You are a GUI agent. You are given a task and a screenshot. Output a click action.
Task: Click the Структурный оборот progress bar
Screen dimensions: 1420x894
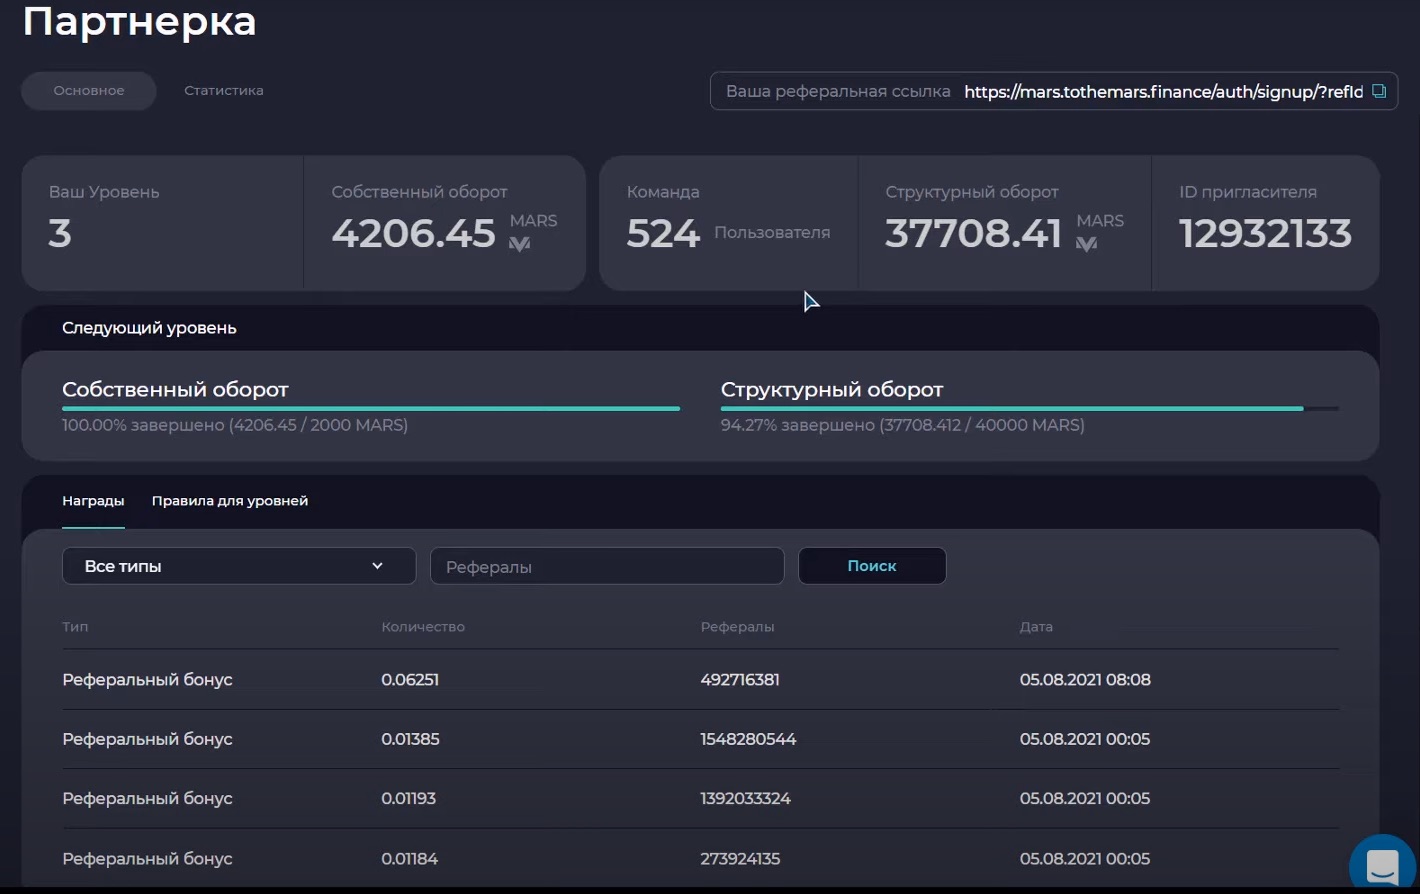click(1030, 408)
